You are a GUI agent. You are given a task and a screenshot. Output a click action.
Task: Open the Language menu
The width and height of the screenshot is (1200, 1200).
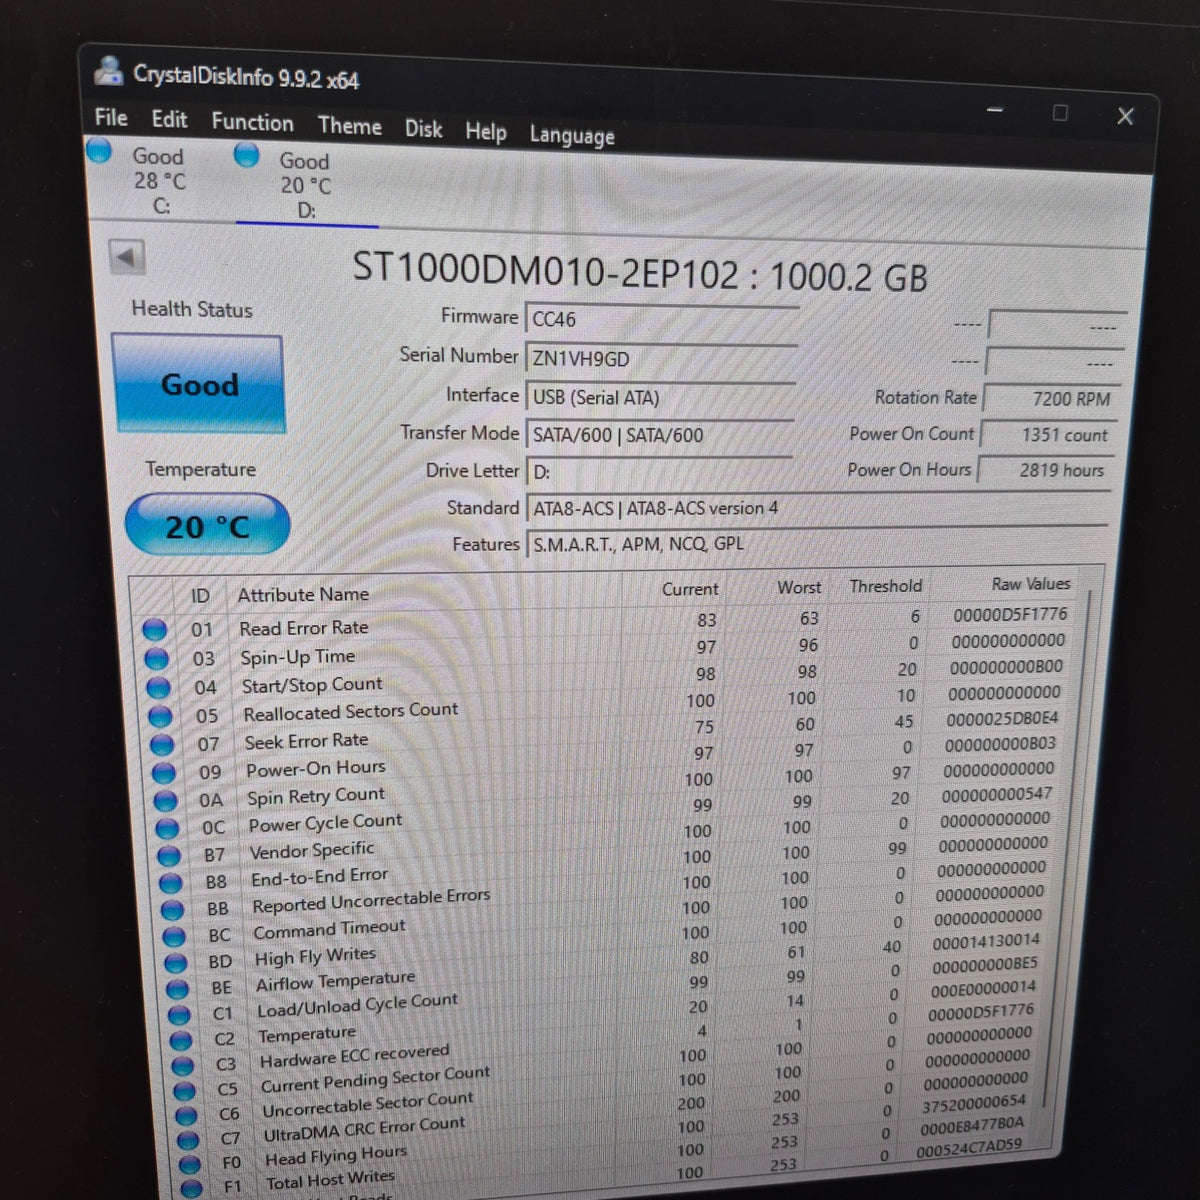click(x=572, y=135)
